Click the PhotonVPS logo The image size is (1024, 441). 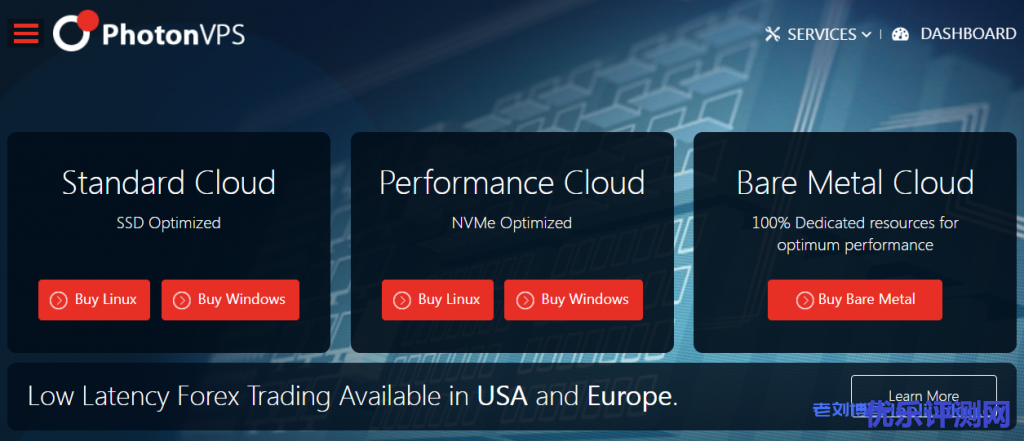pyautogui.click(x=149, y=31)
